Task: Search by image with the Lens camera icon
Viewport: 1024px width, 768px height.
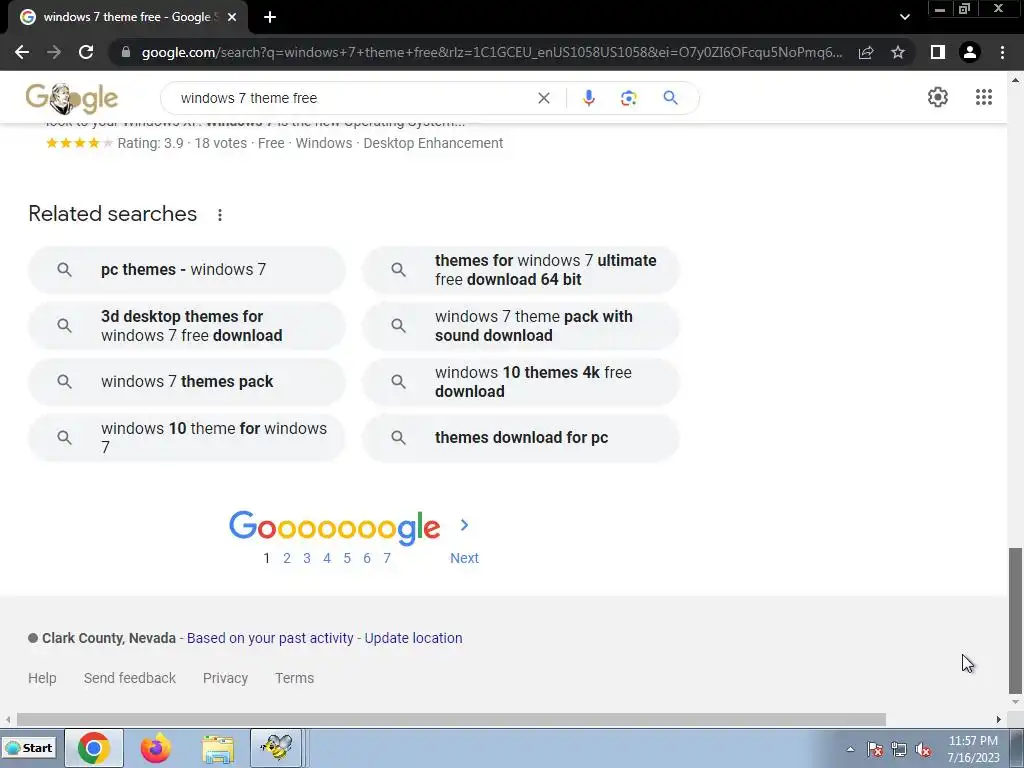Action: tap(628, 98)
